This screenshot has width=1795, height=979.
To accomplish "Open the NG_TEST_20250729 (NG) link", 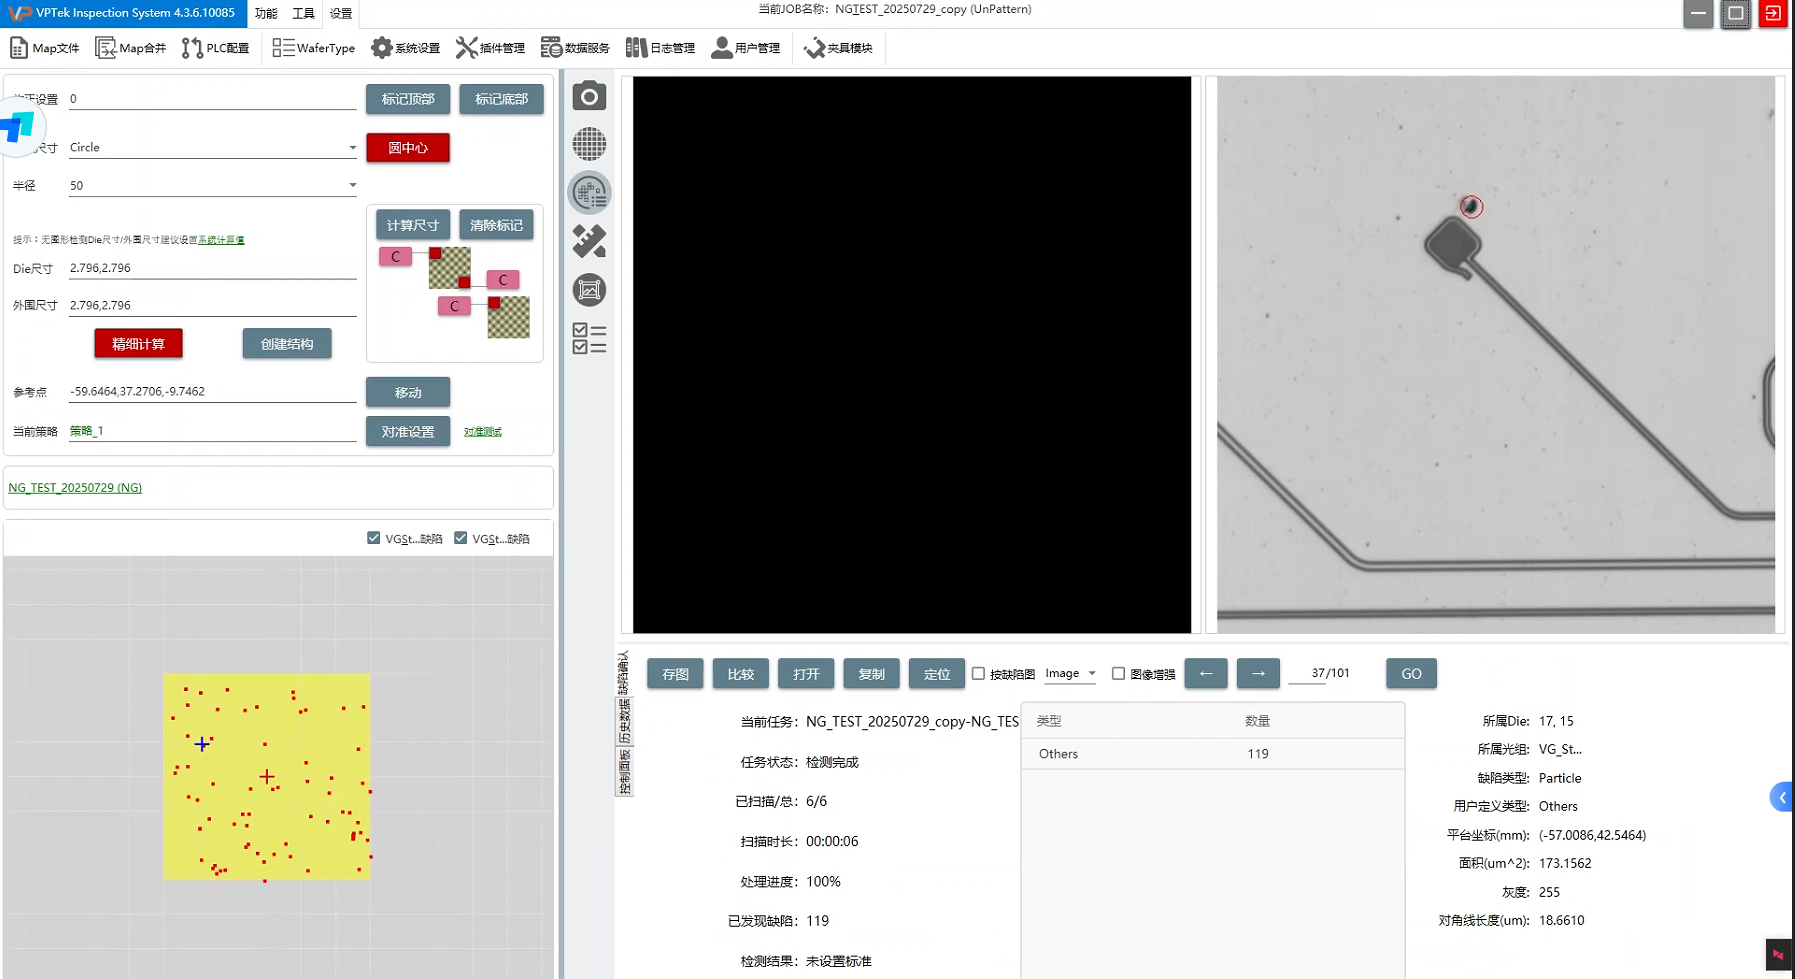I will tap(75, 488).
